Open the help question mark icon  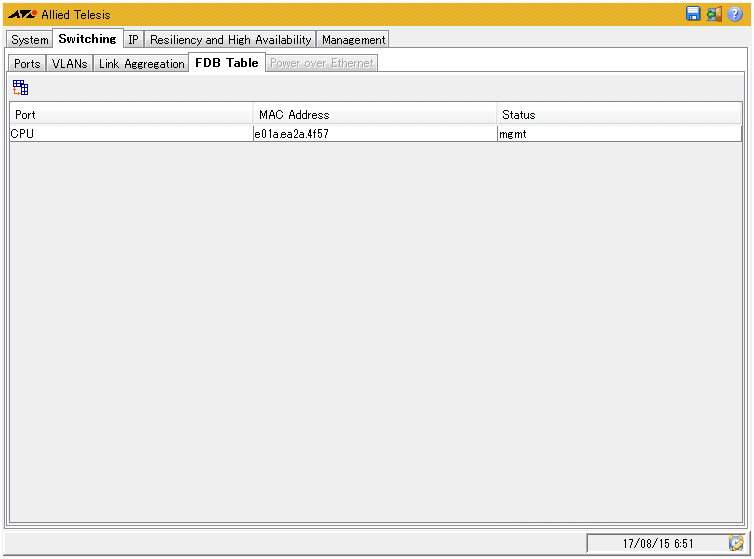pos(735,14)
